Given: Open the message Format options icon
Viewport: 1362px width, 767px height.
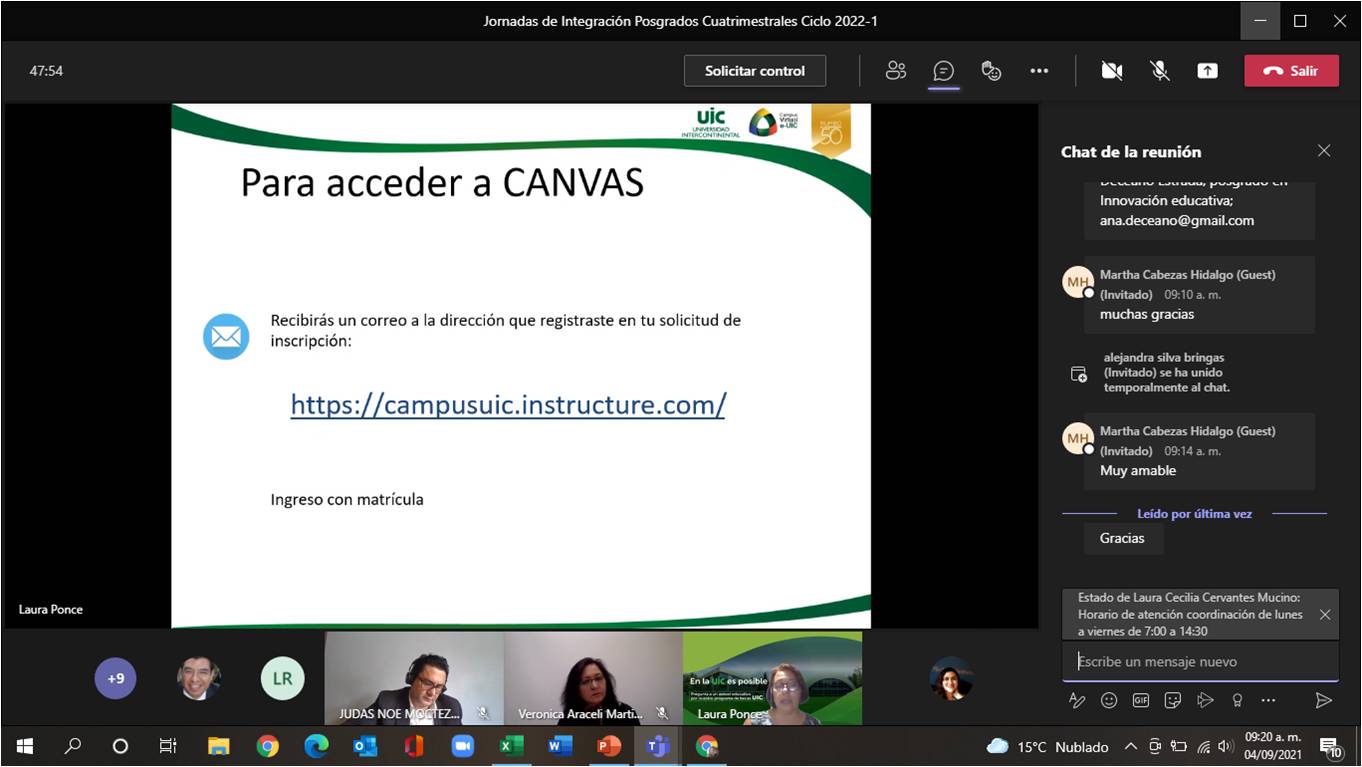Looking at the screenshot, I should pos(1077,701).
